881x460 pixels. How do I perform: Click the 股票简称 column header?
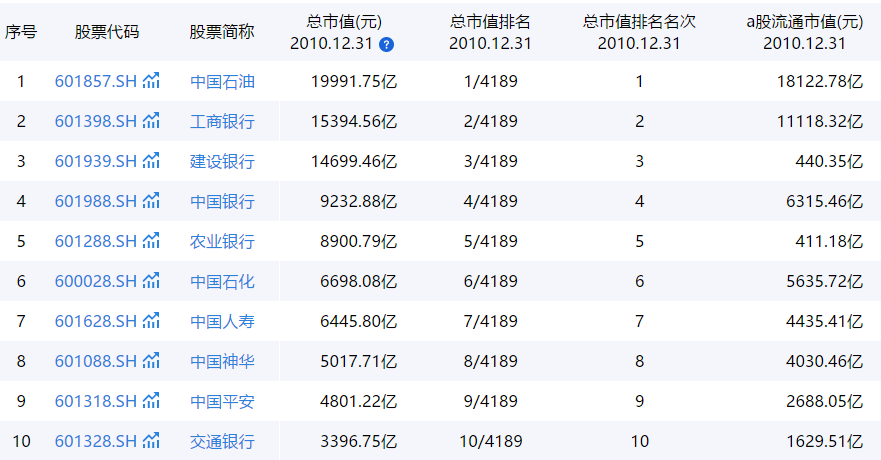222,32
